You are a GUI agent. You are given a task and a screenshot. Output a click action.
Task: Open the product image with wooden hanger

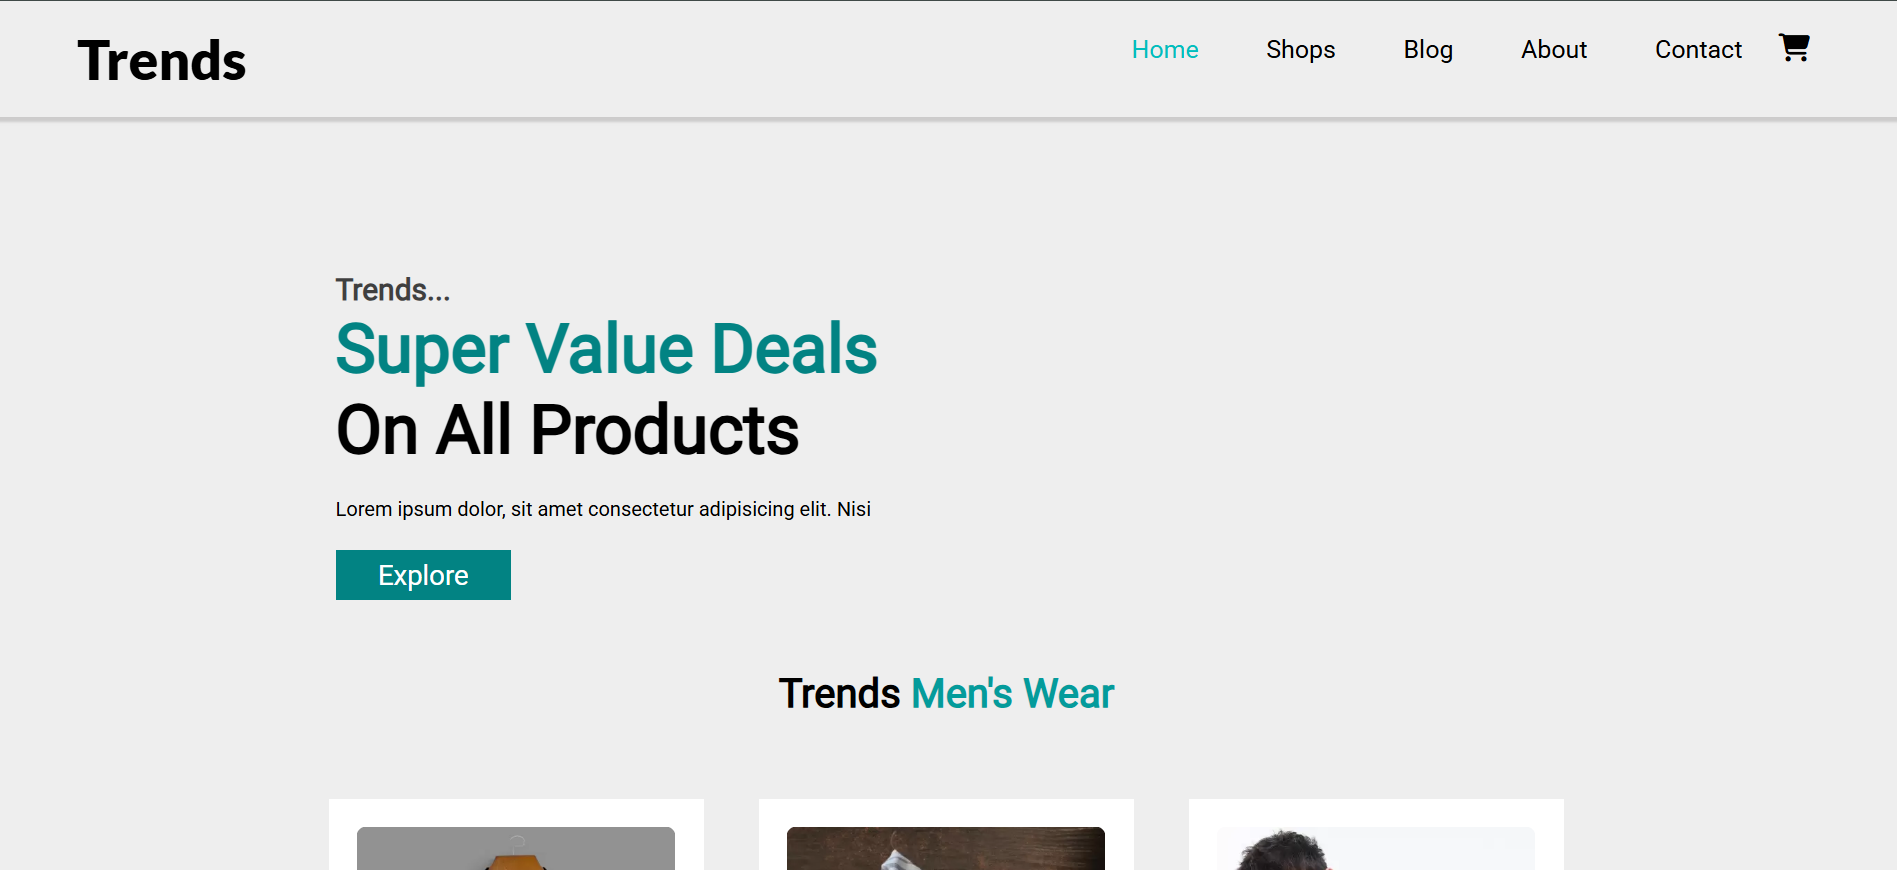(x=516, y=850)
